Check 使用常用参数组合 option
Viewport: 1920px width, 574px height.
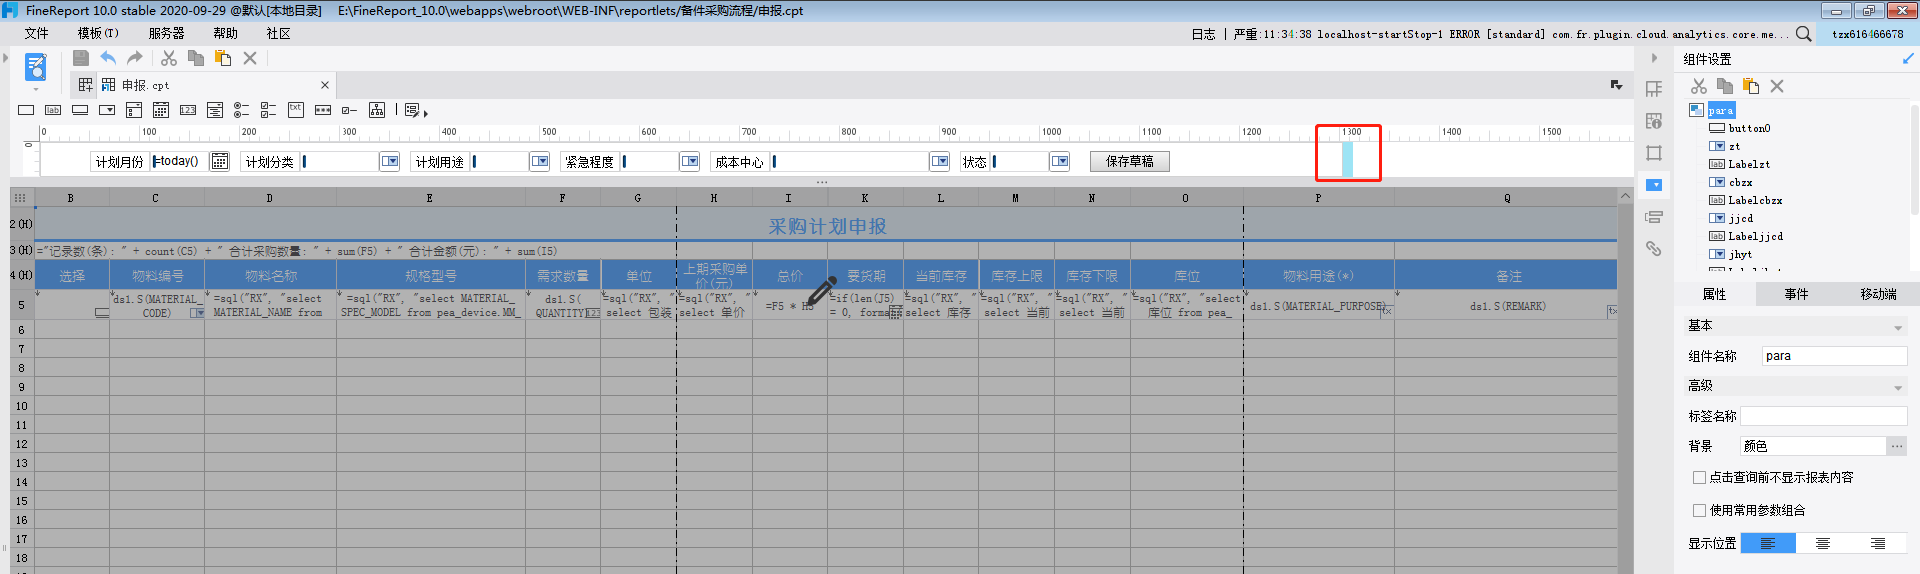tap(1699, 510)
